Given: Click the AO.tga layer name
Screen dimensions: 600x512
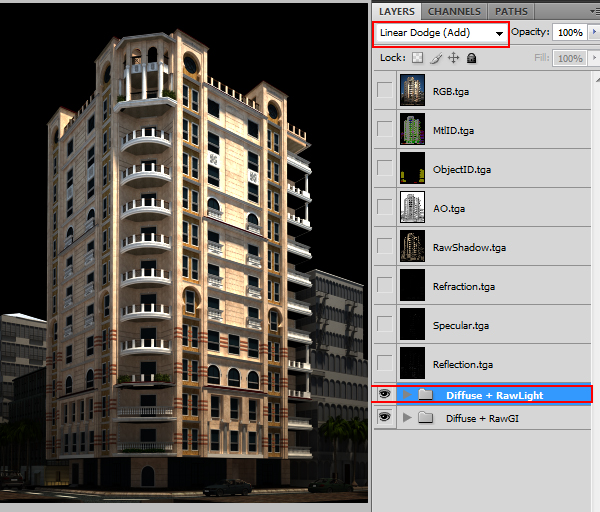Looking at the screenshot, I should [x=449, y=209].
